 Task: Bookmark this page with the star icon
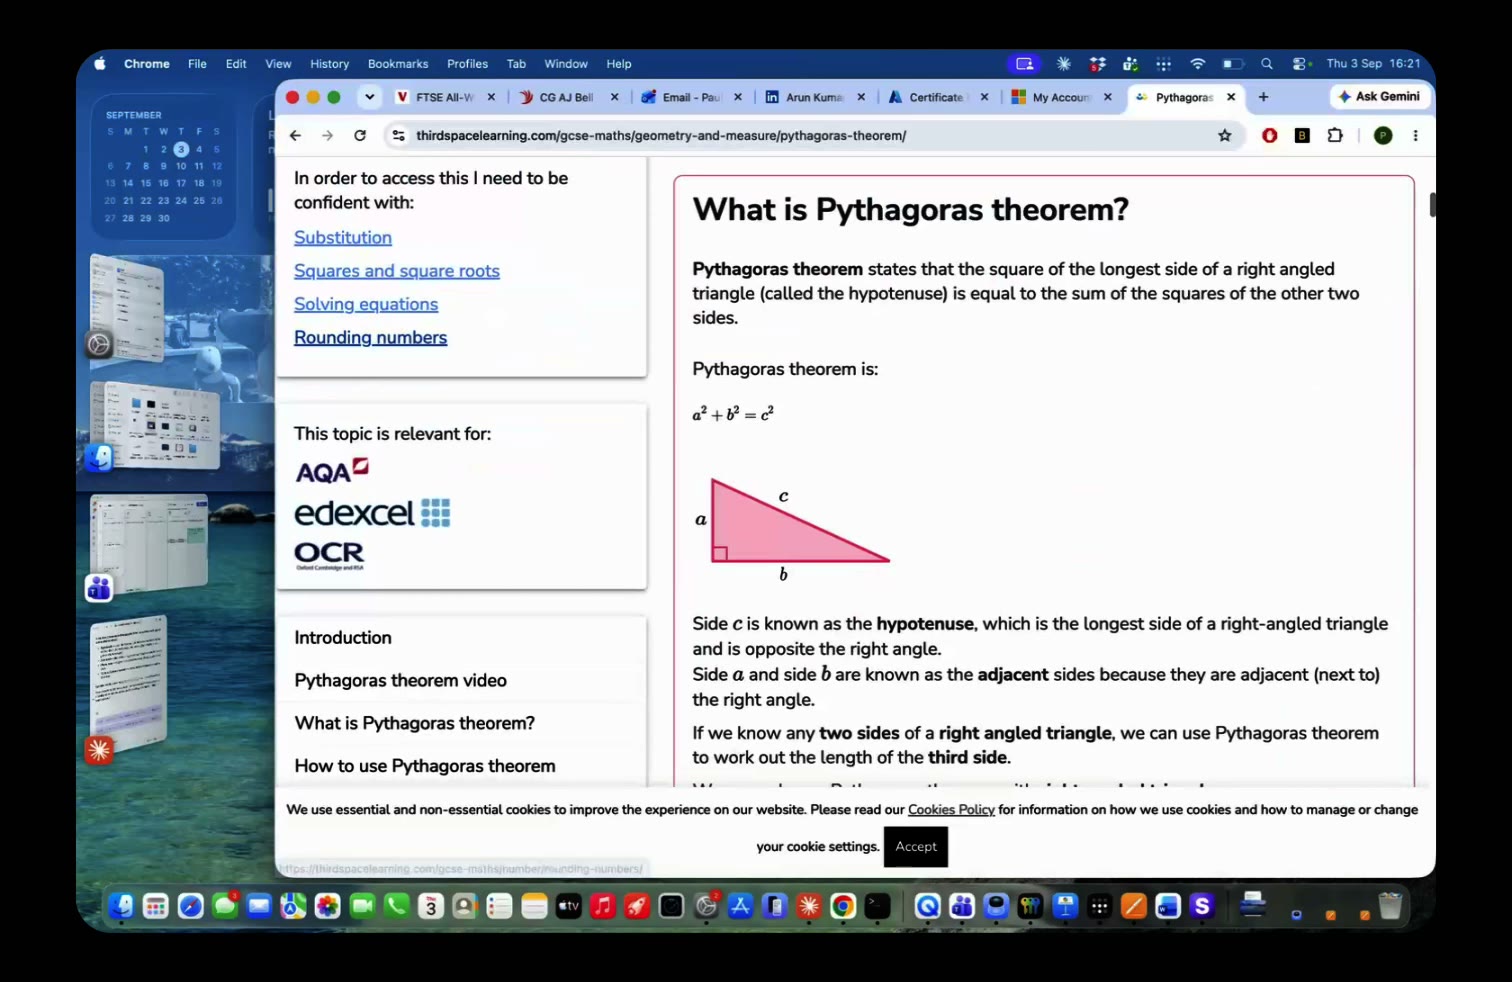1225,136
